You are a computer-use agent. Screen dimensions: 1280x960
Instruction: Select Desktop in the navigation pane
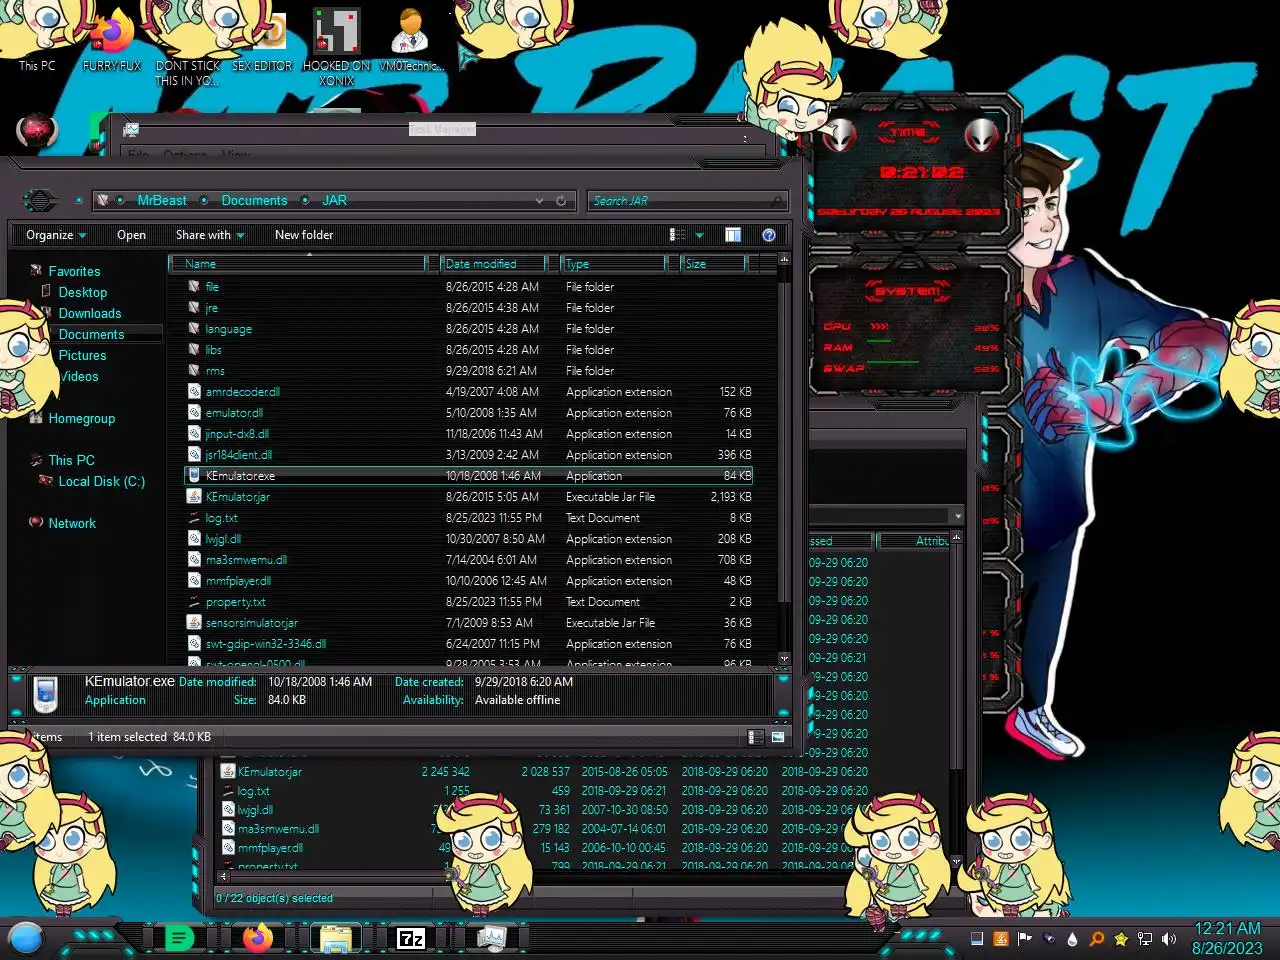(x=83, y=292)
